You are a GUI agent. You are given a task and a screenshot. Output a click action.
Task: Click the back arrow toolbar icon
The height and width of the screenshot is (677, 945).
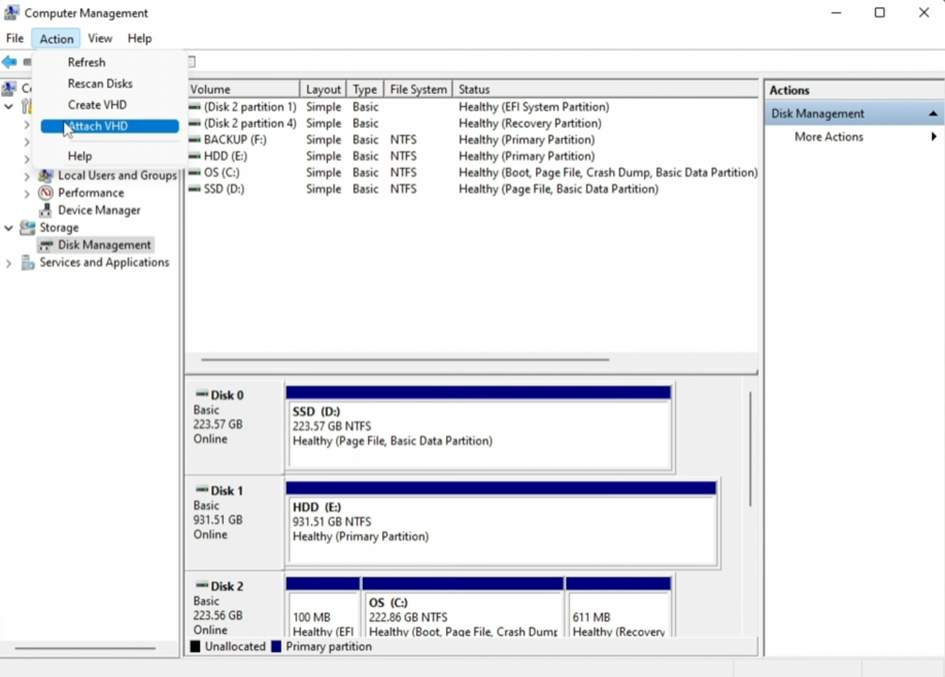pyautogui.click(x=9, y=62)
